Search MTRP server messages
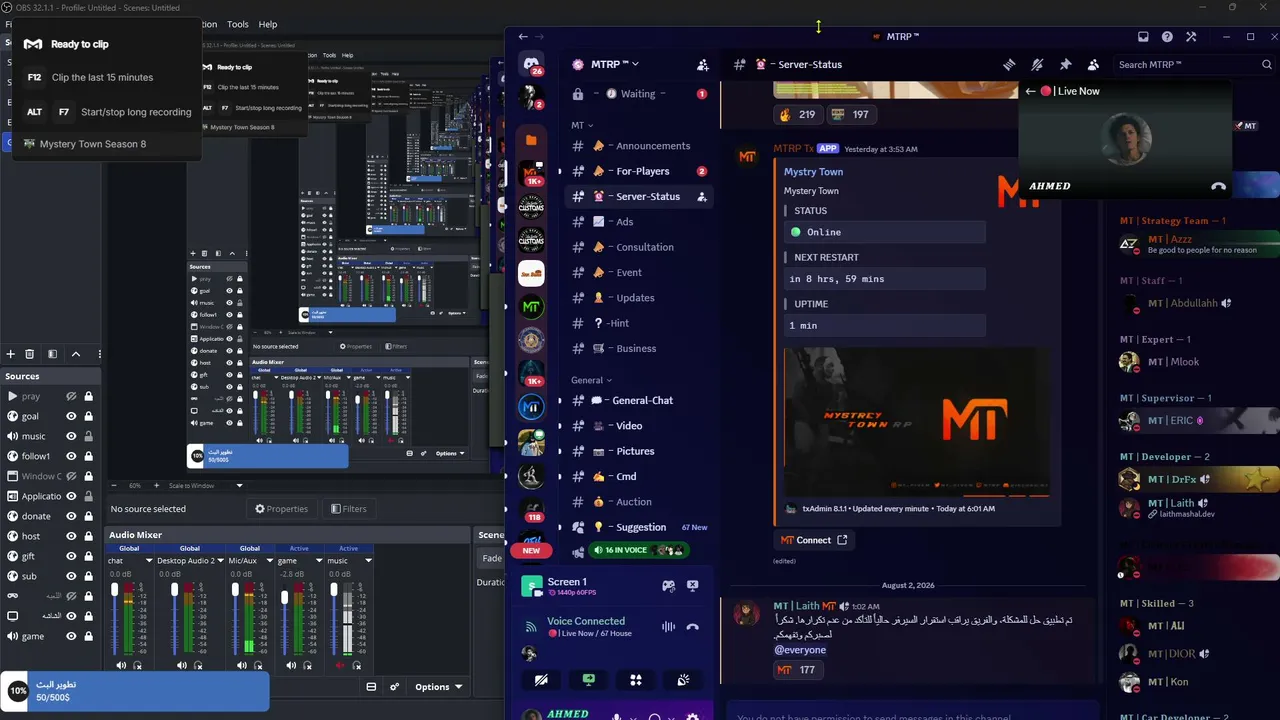 (1194, 64)
